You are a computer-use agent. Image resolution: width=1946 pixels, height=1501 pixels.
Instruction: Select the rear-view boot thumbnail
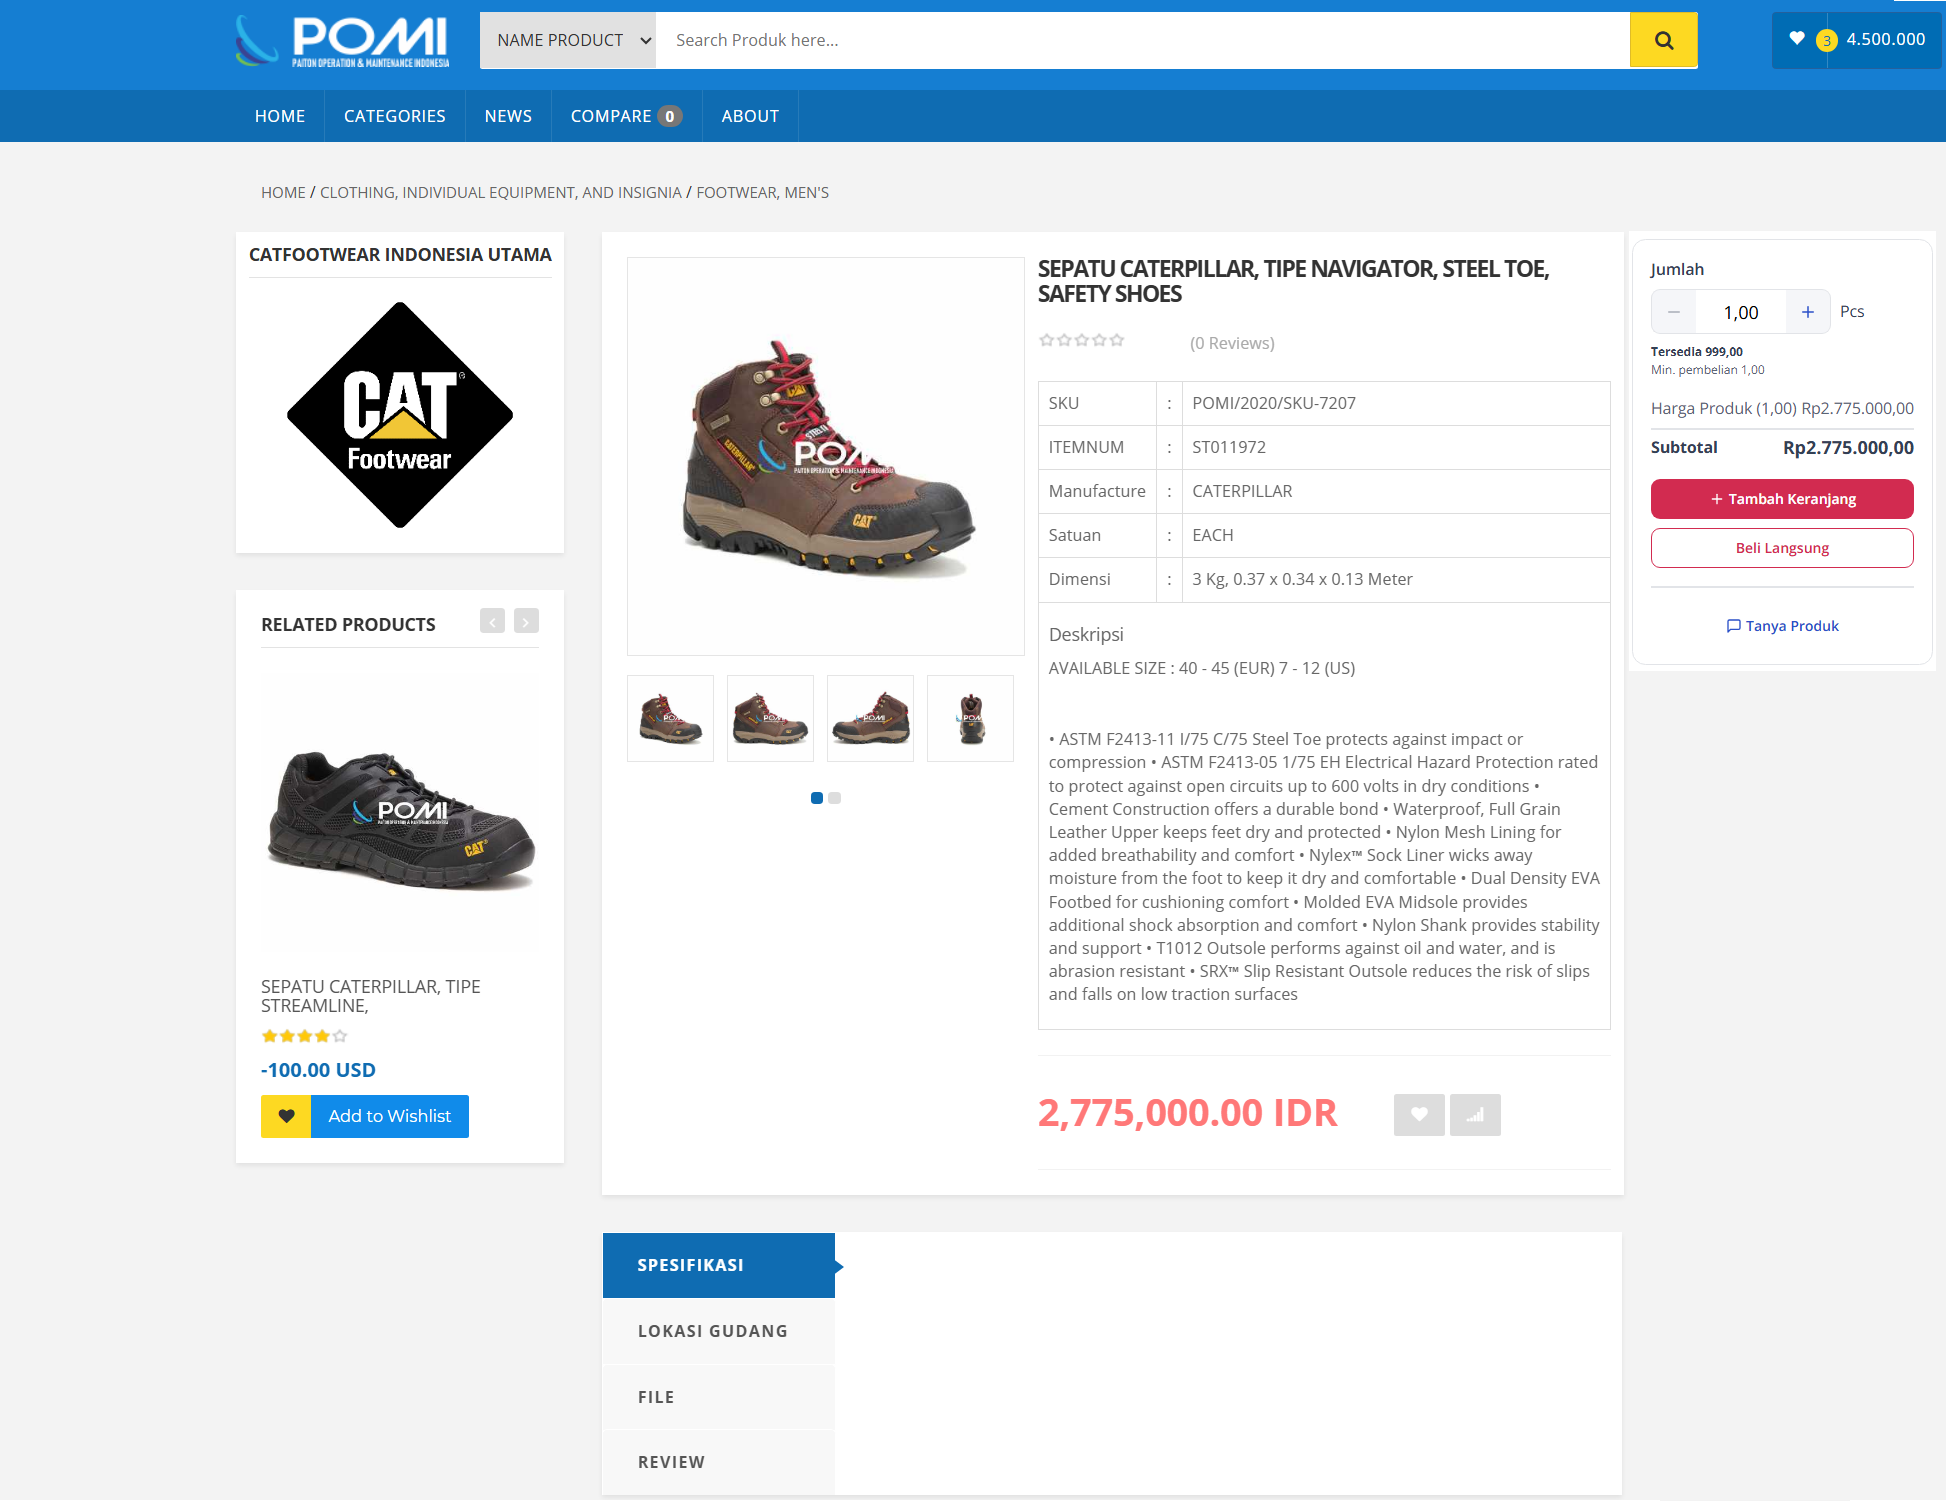coord(970,719)
